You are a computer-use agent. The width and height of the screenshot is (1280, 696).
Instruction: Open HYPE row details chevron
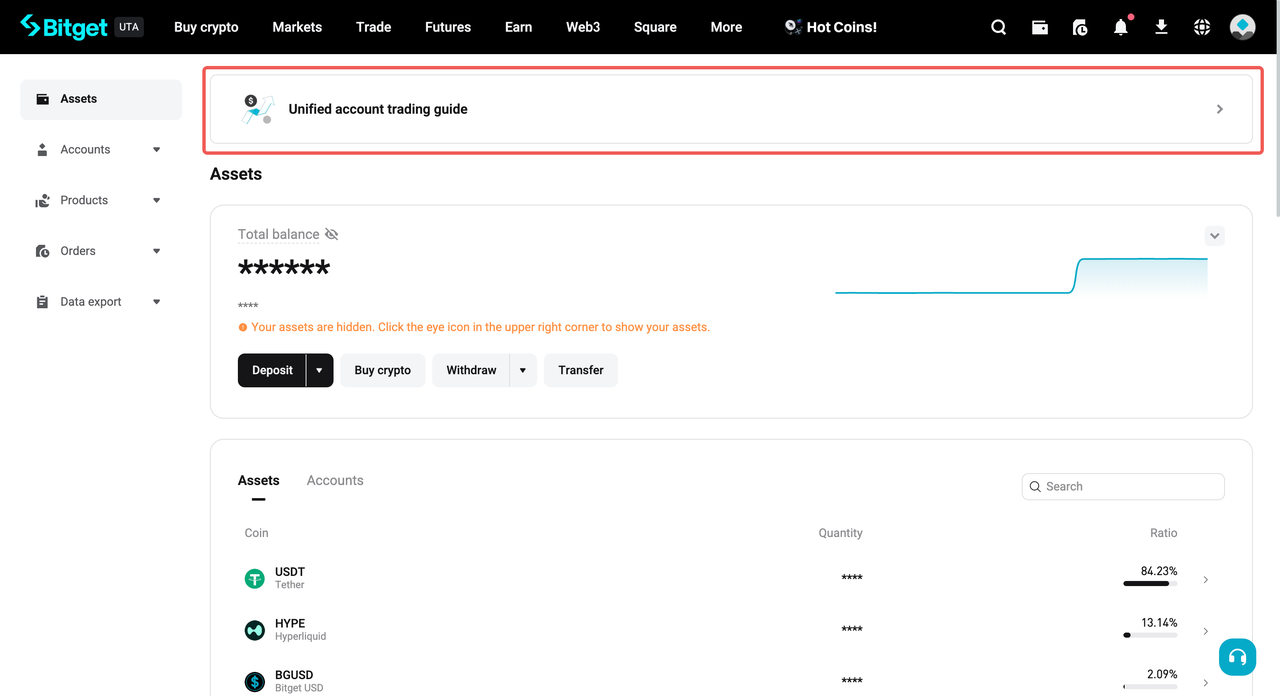tap(1206, 631)
